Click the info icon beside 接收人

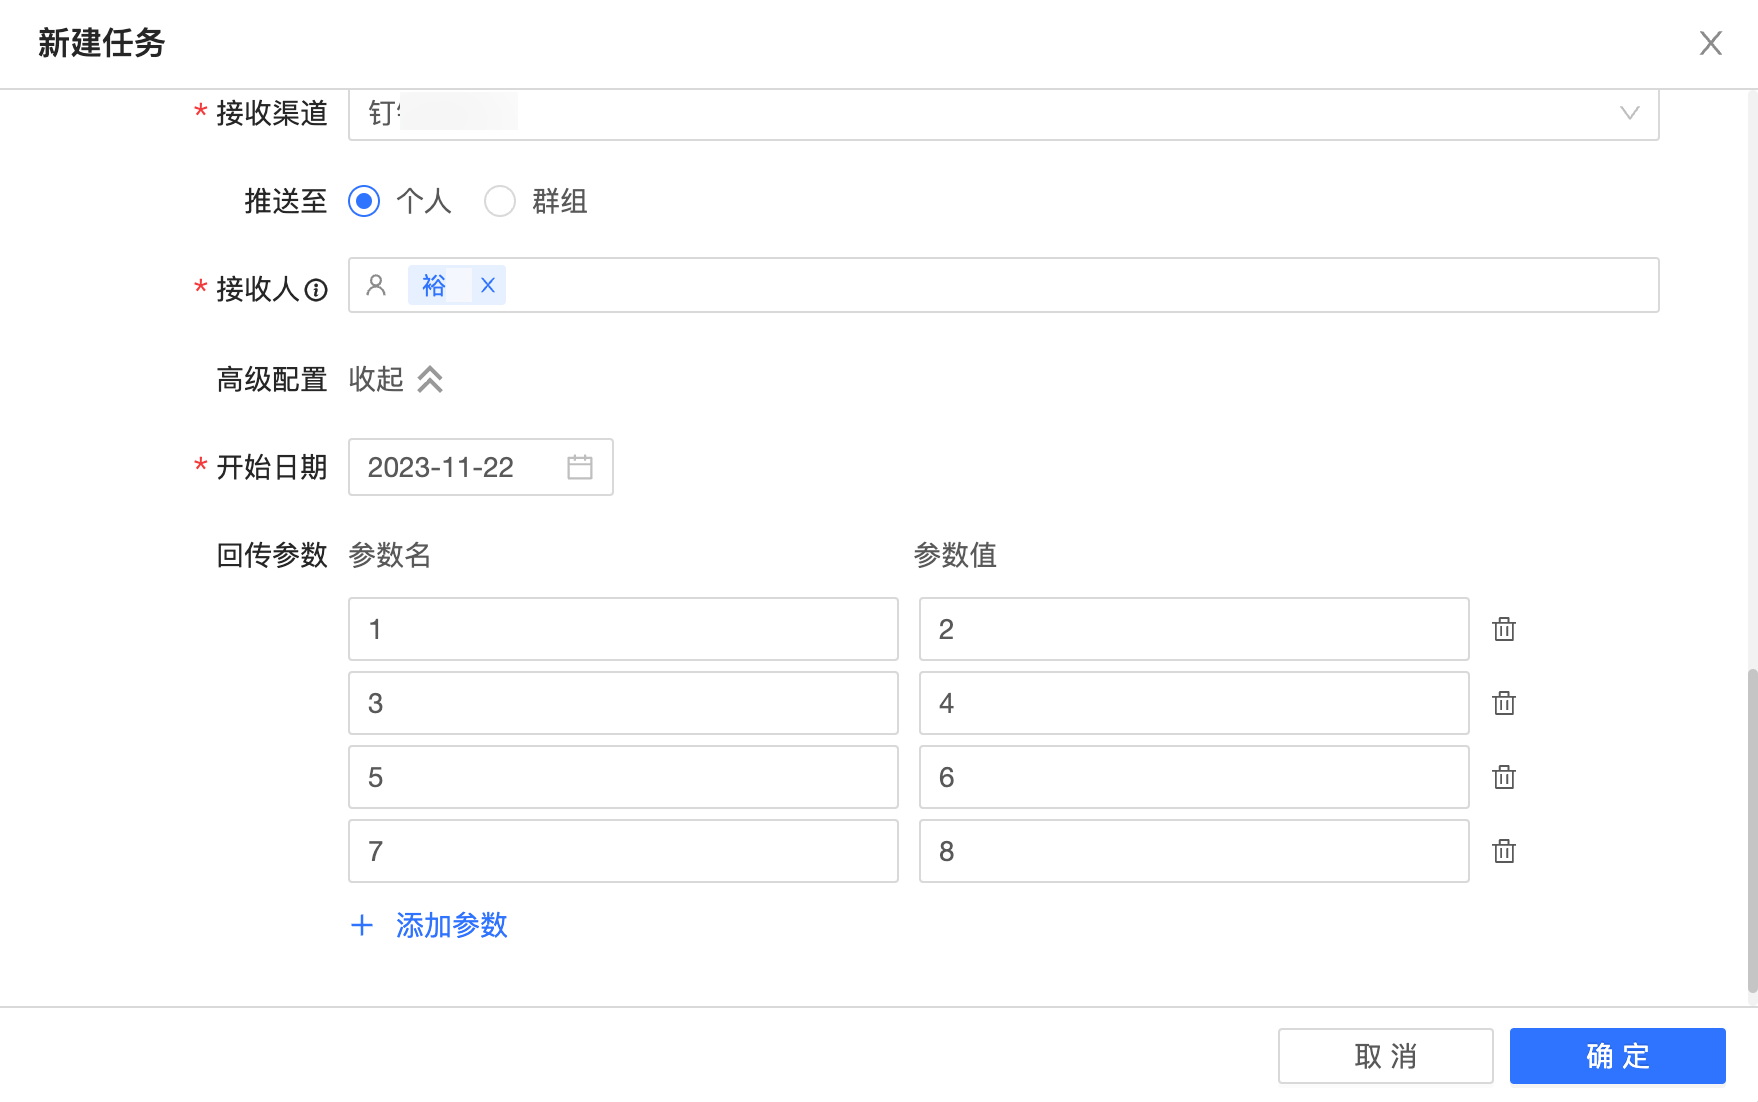tap(316, 290)
